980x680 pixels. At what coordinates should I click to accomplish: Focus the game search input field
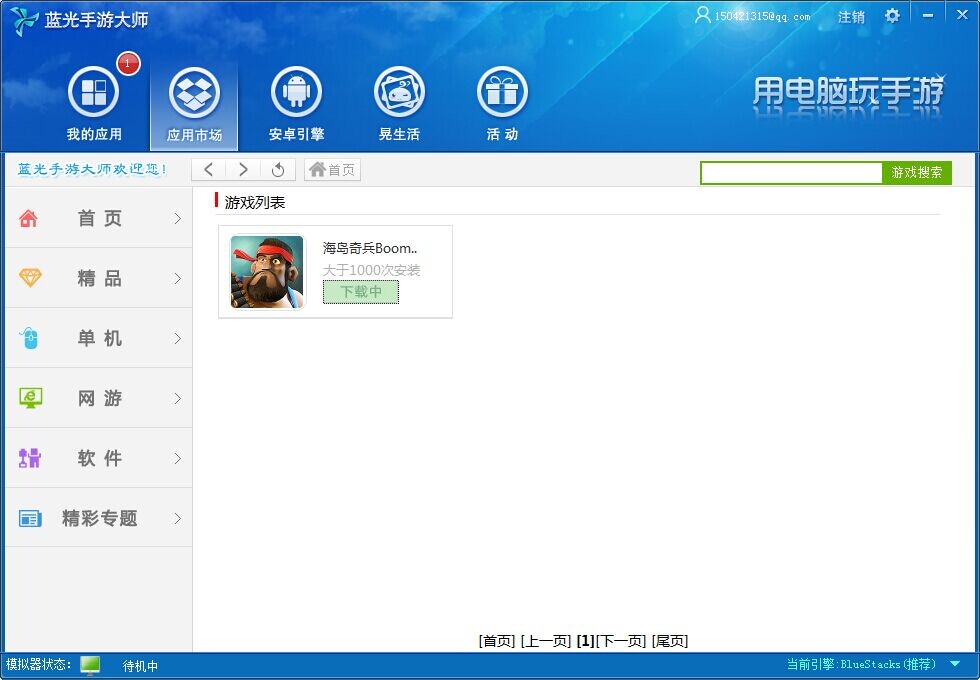[x=791, y=173]
